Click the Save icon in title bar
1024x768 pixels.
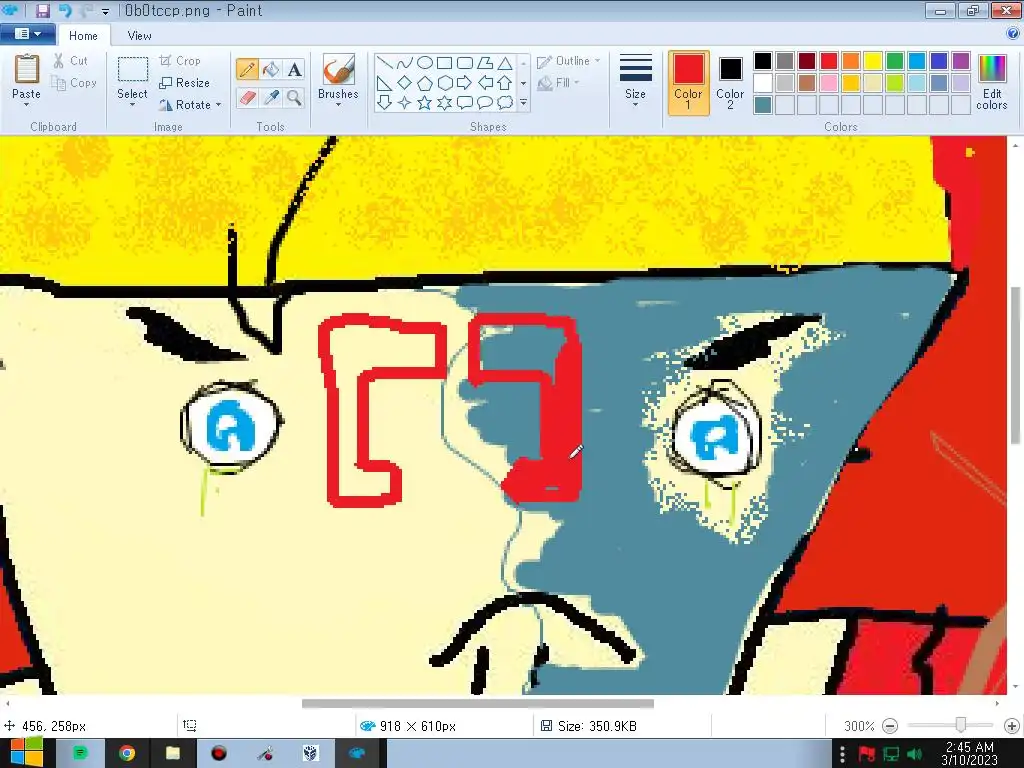[x=43, y=10]
